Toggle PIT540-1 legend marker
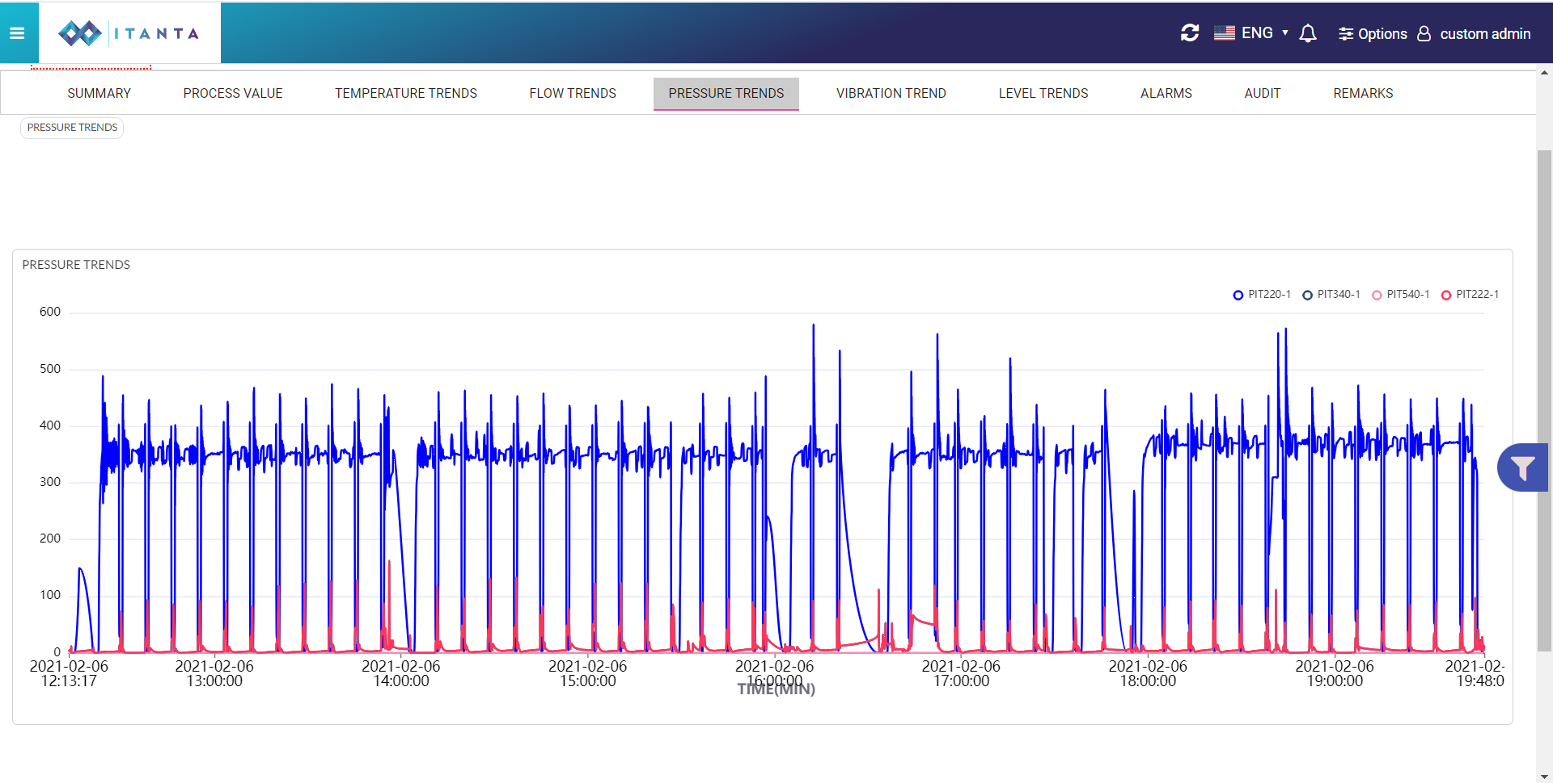The image size is (1553, 783). (1377, 295)
